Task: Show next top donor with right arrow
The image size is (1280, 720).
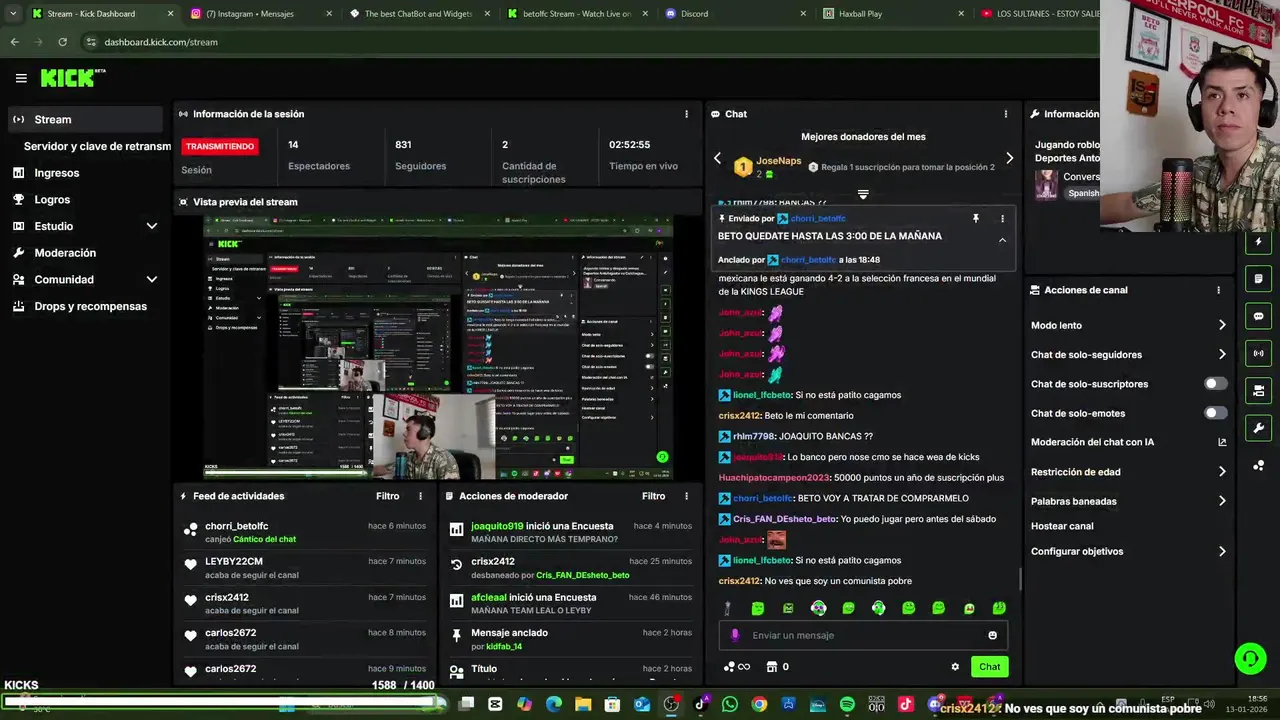Action: pos(1009,158)
